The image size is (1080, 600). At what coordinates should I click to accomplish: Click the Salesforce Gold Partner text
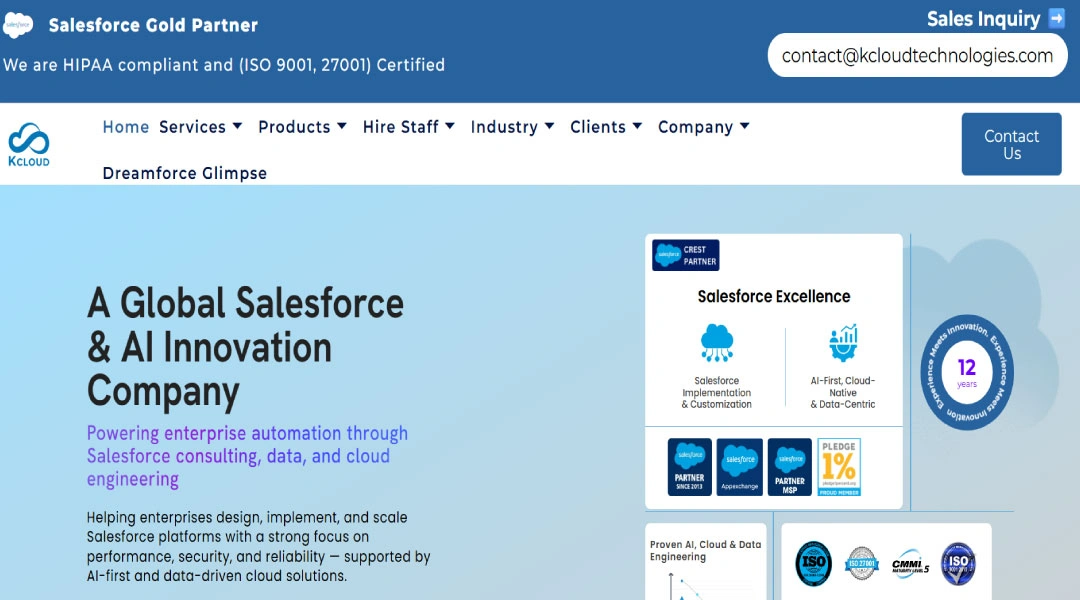click(x=153, y=25)
